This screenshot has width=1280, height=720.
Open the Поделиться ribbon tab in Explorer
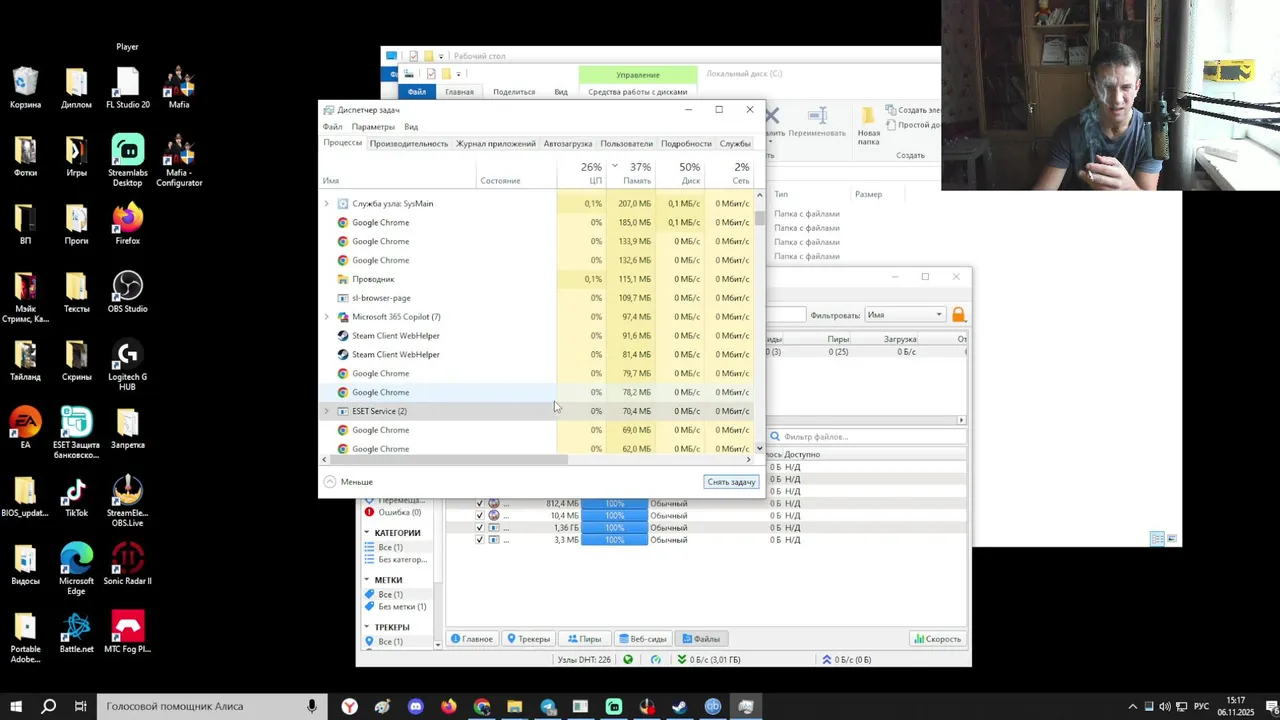point(514,92)
